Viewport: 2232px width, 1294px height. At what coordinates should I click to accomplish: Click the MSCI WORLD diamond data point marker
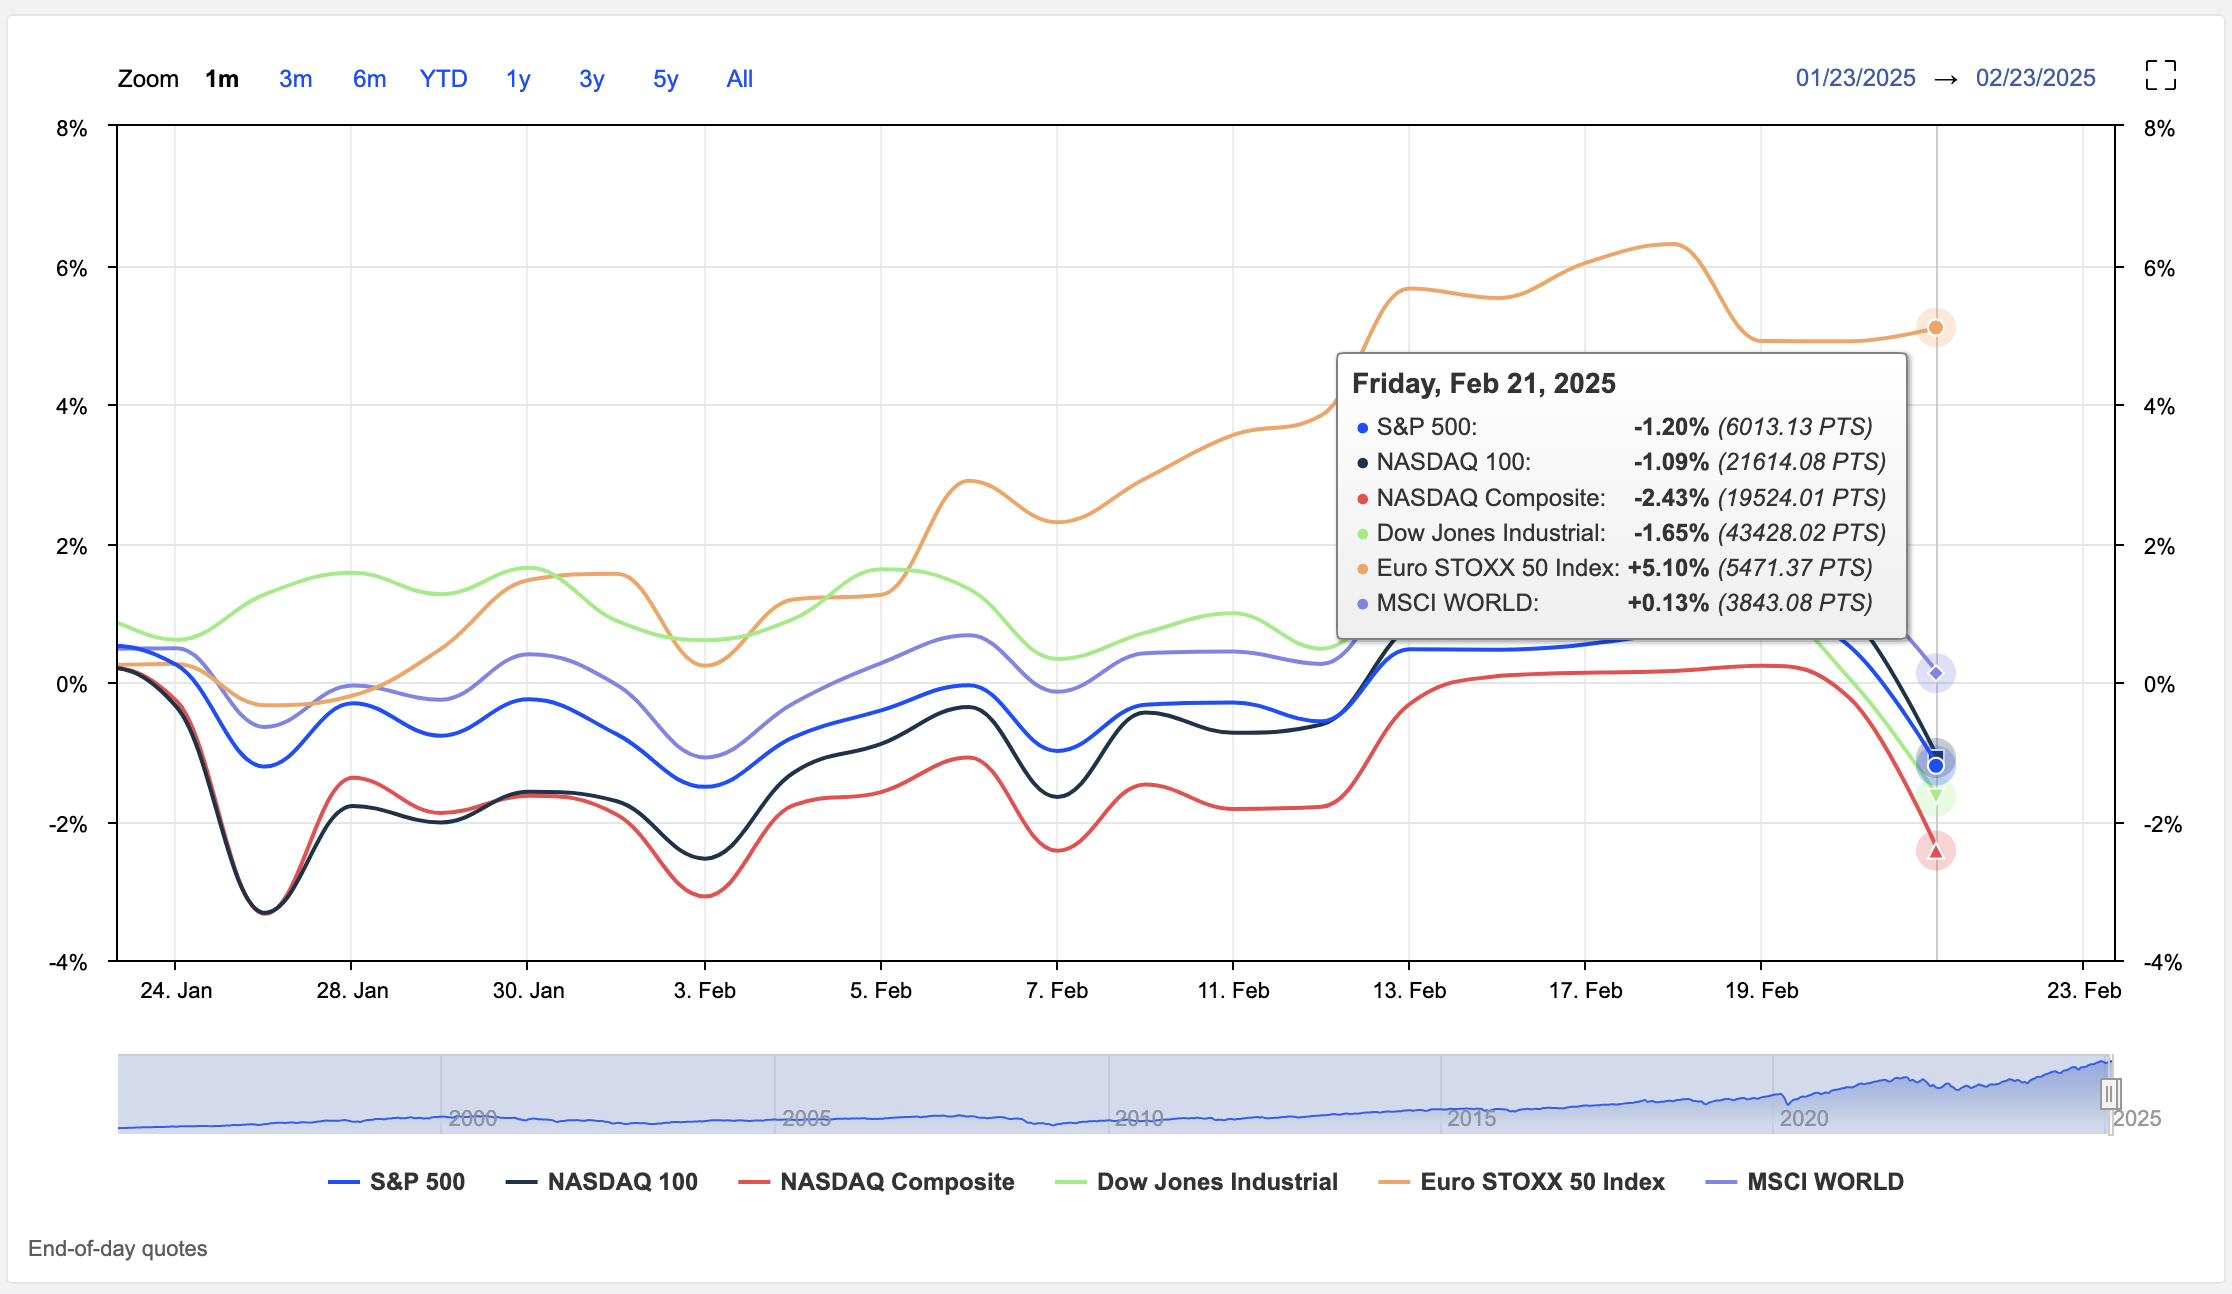1935,673
